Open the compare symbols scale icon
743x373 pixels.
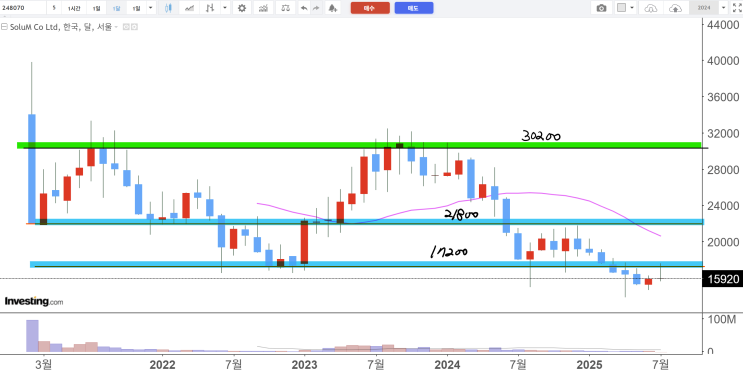pyautogui.click(x=285, y=8)
